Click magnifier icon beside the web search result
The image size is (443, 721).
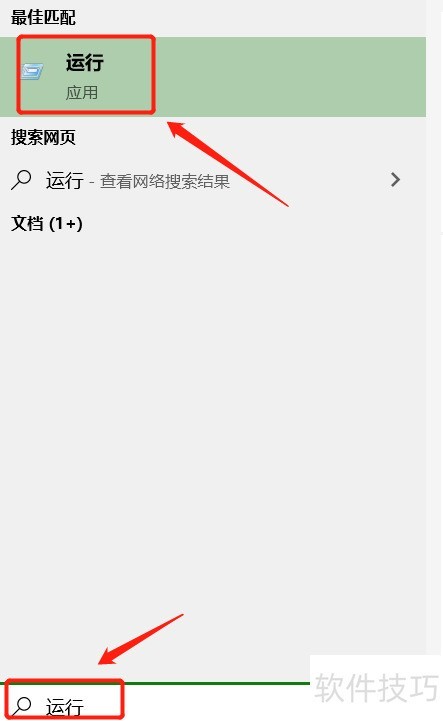[x=21, y=180]
